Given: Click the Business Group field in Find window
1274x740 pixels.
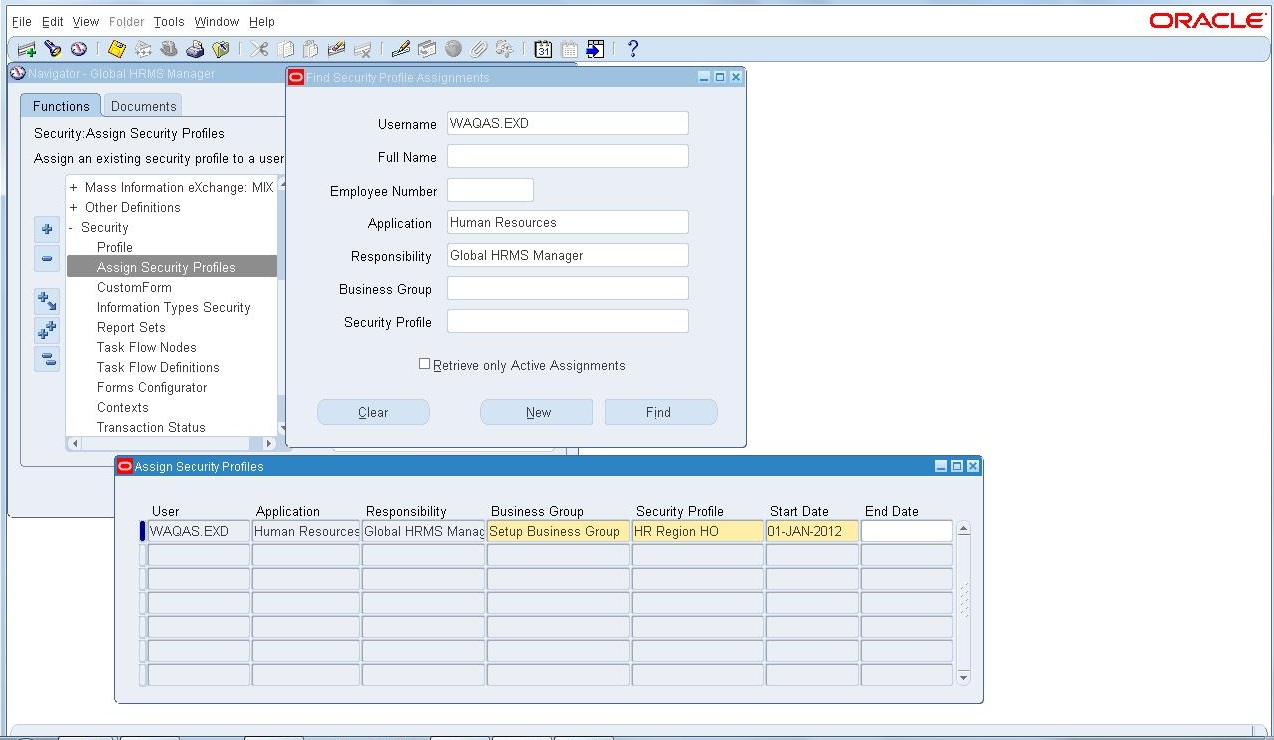Looking at the screenshot, I should click(567, 288).
